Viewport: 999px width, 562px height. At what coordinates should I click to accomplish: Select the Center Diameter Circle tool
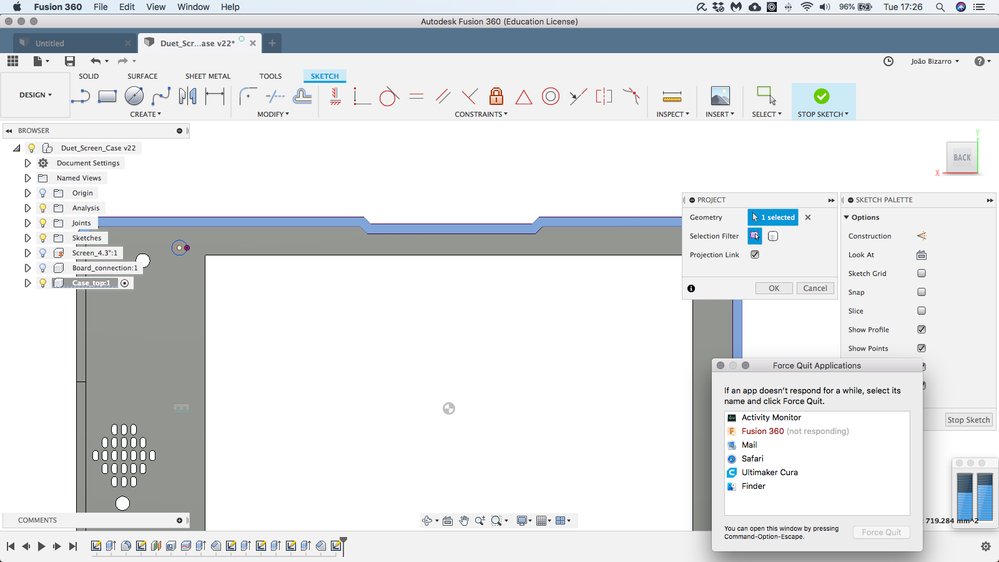134,96
